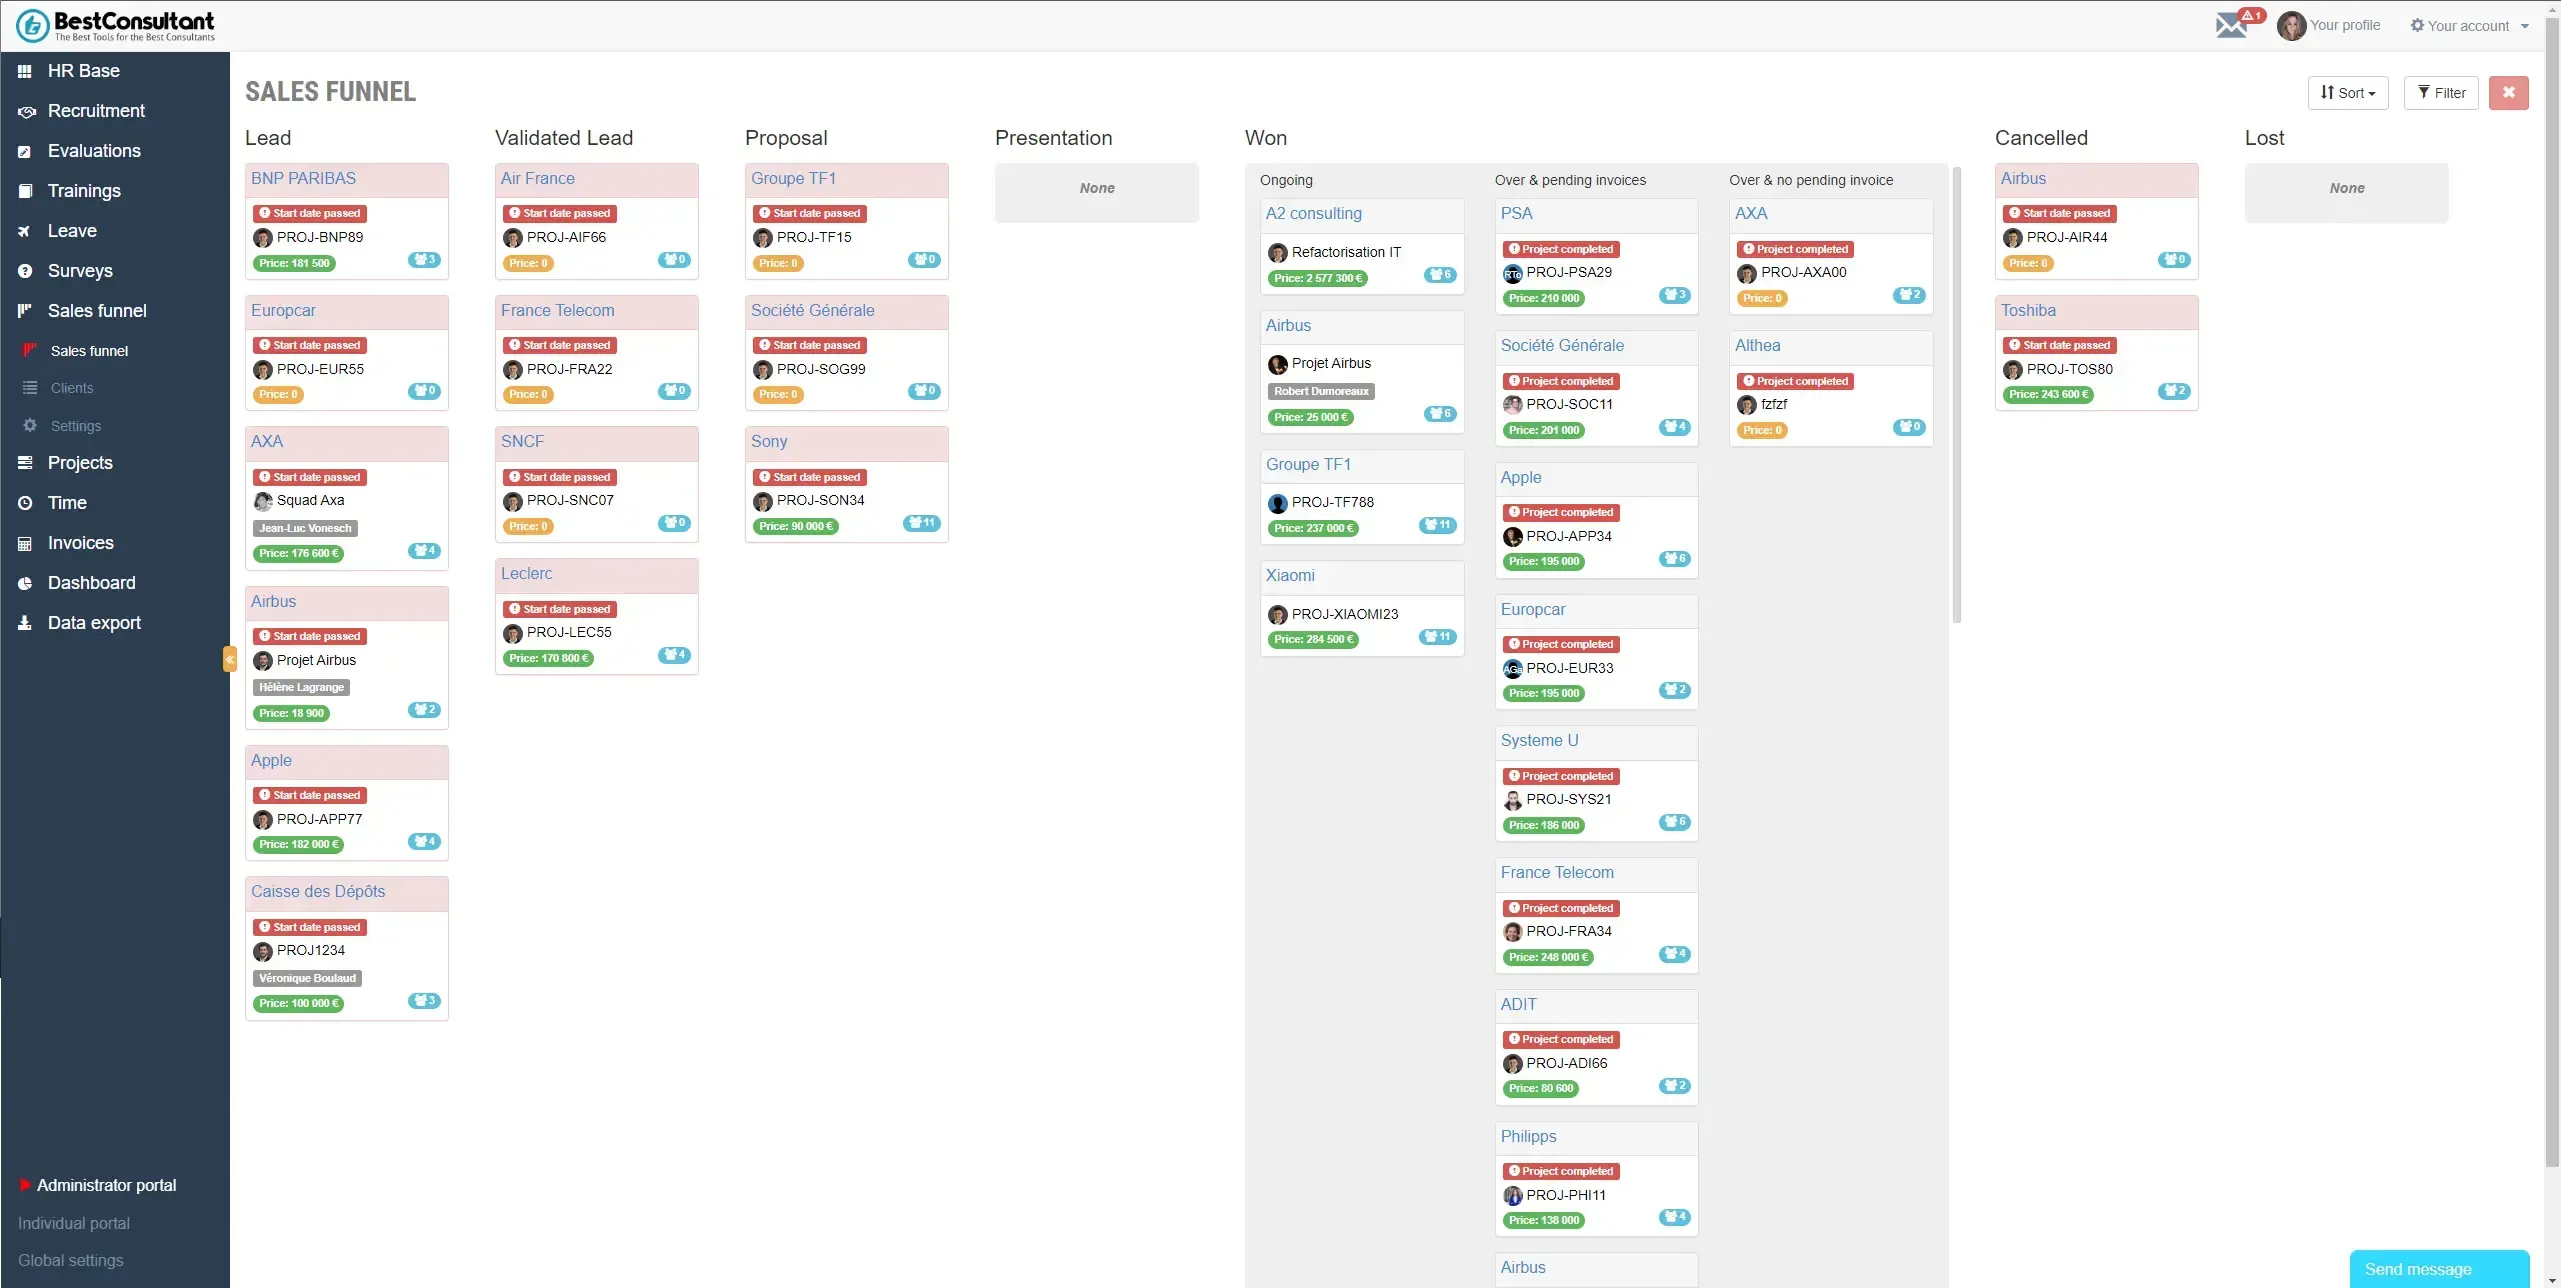
Task: Click the Send message button
Action: point(2438,1269)
